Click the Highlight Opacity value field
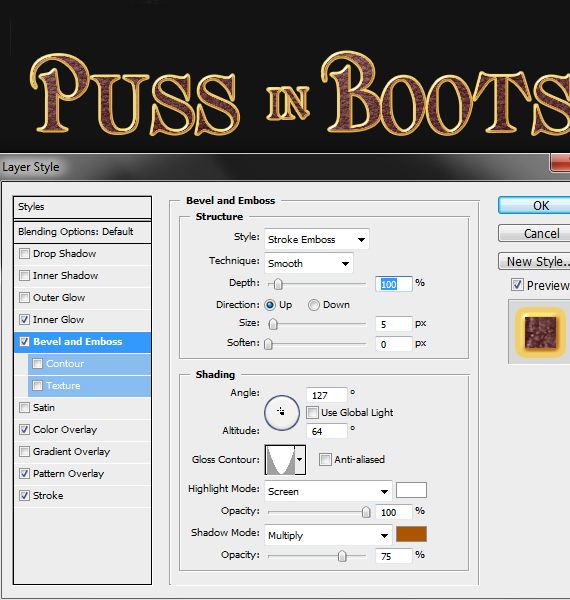 [x=394, y=512]
